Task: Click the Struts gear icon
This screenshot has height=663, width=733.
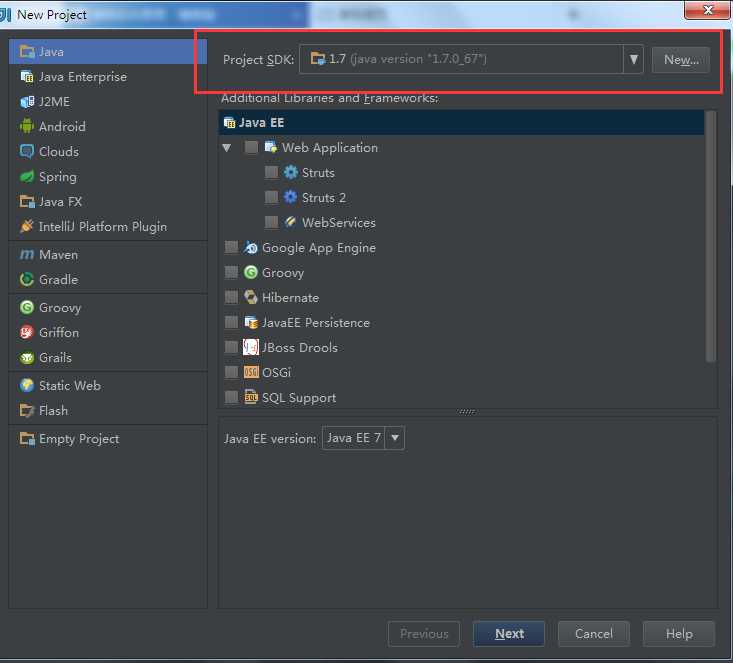Action: click(x=291, y=172)
